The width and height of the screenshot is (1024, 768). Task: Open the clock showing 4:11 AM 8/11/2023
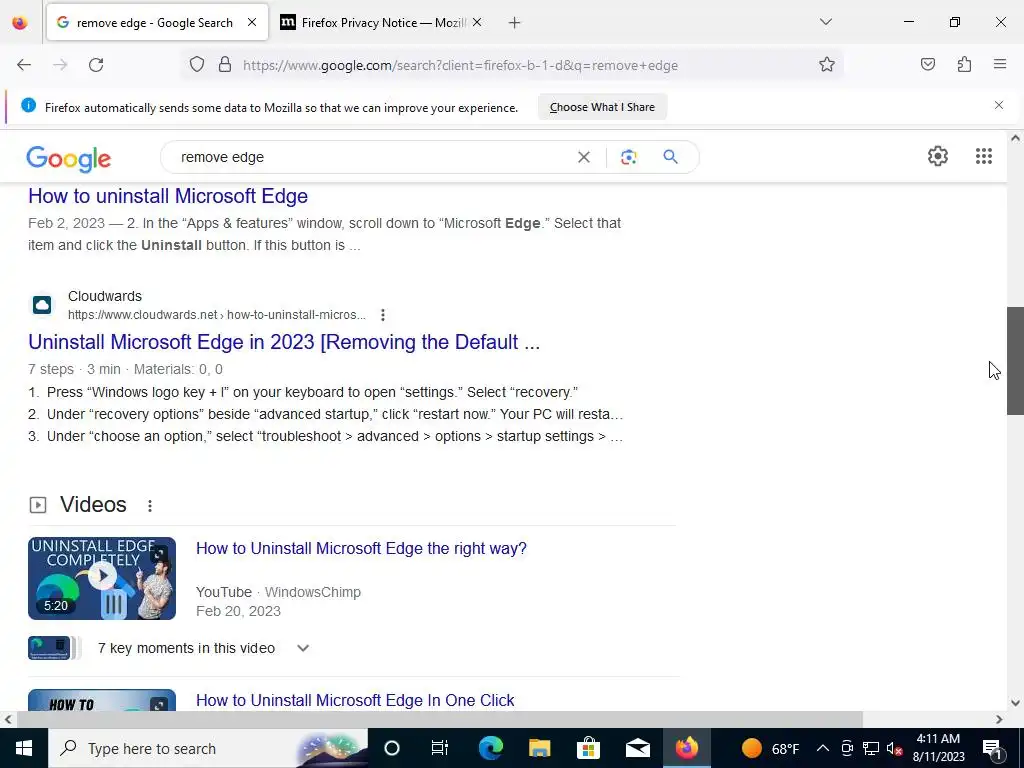[x=938, y=748]
